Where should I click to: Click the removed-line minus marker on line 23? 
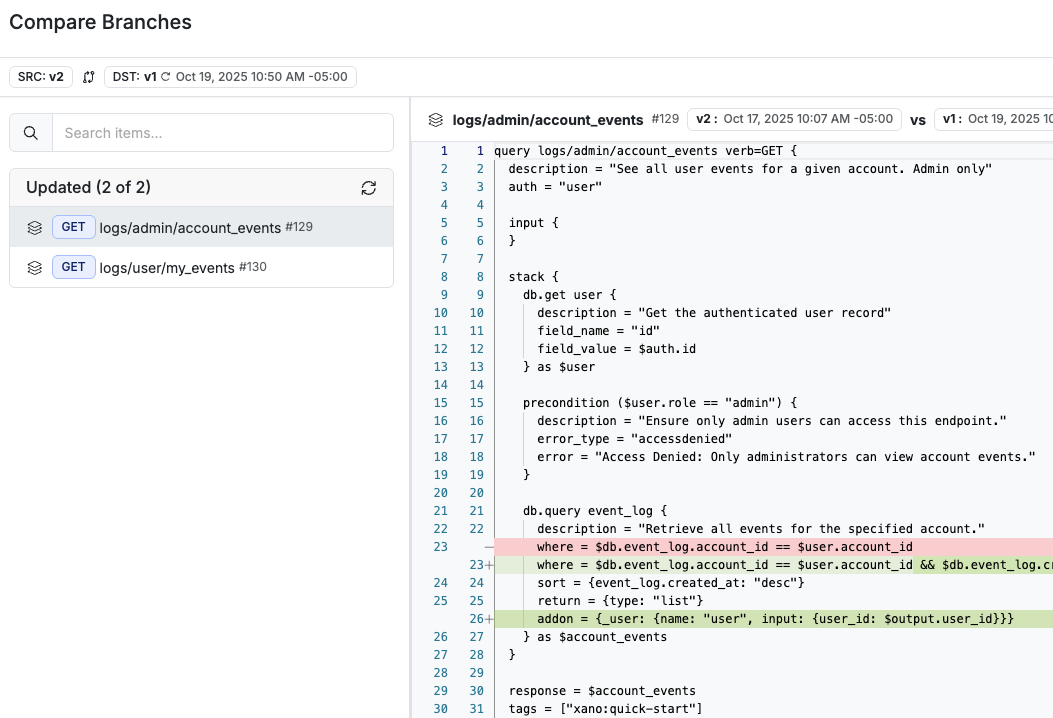click(489, 547)
